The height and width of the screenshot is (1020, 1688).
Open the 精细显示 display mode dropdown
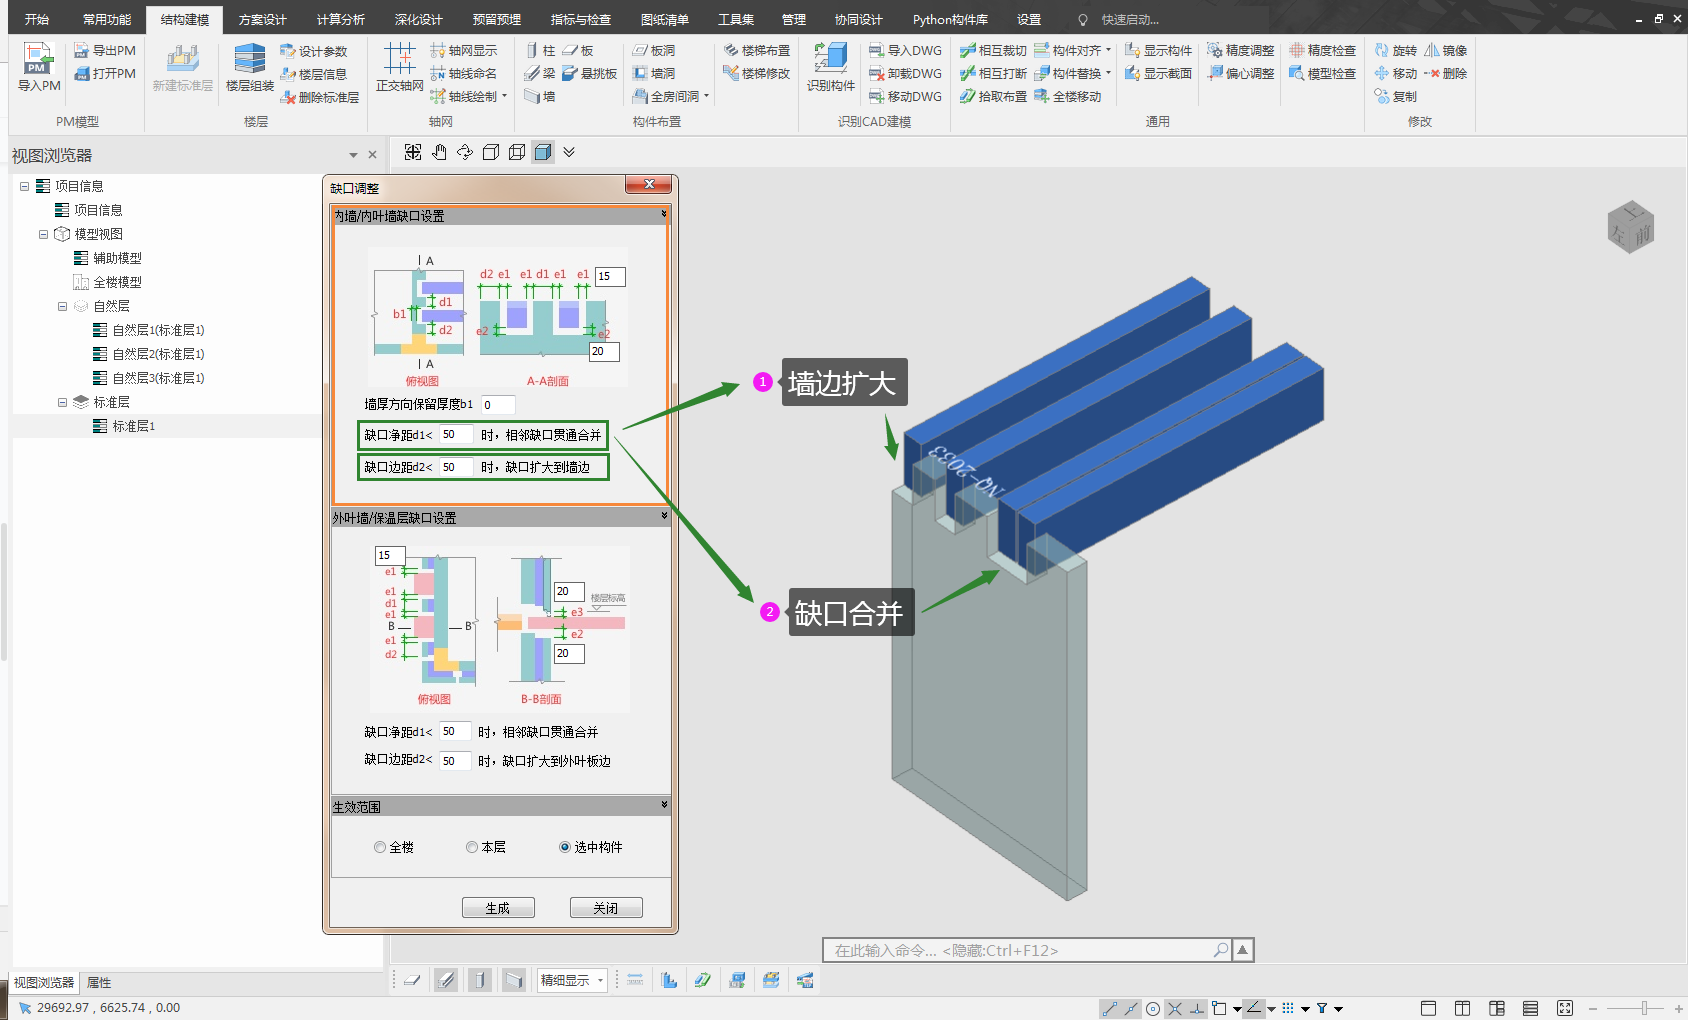tap(572, 980)
